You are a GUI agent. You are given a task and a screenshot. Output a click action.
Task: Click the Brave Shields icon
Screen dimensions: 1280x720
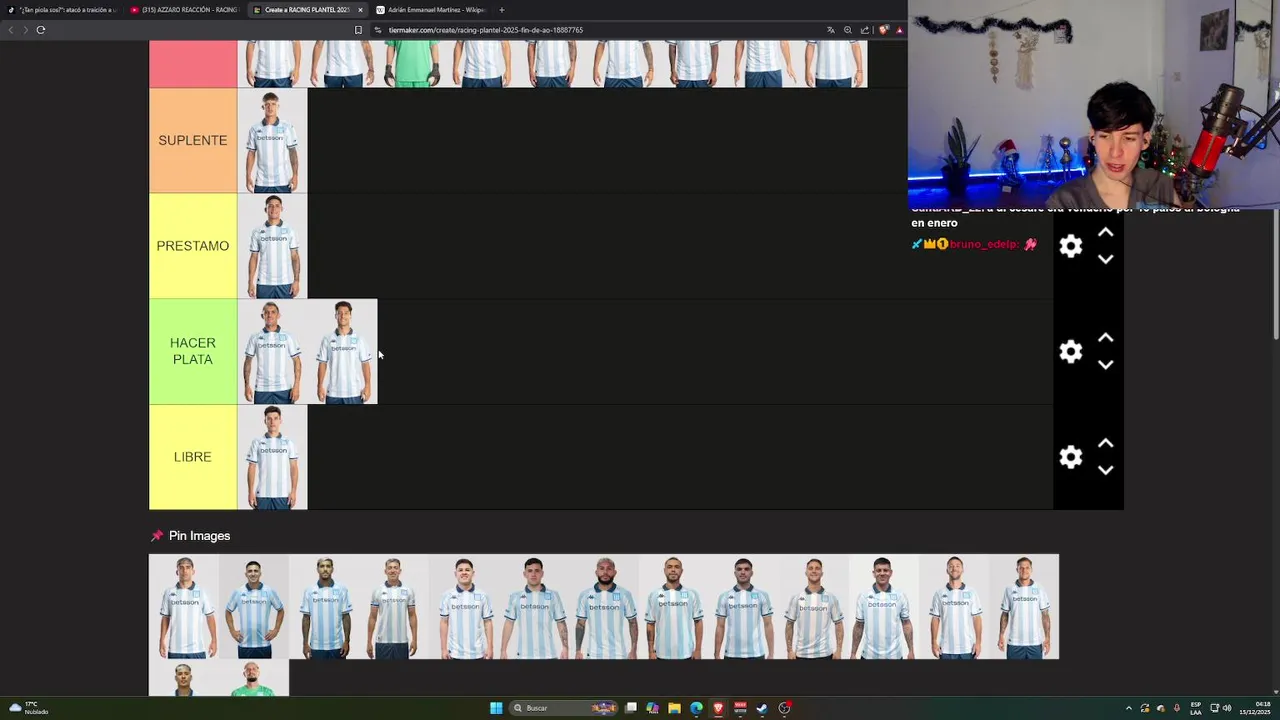click(883, 30)
